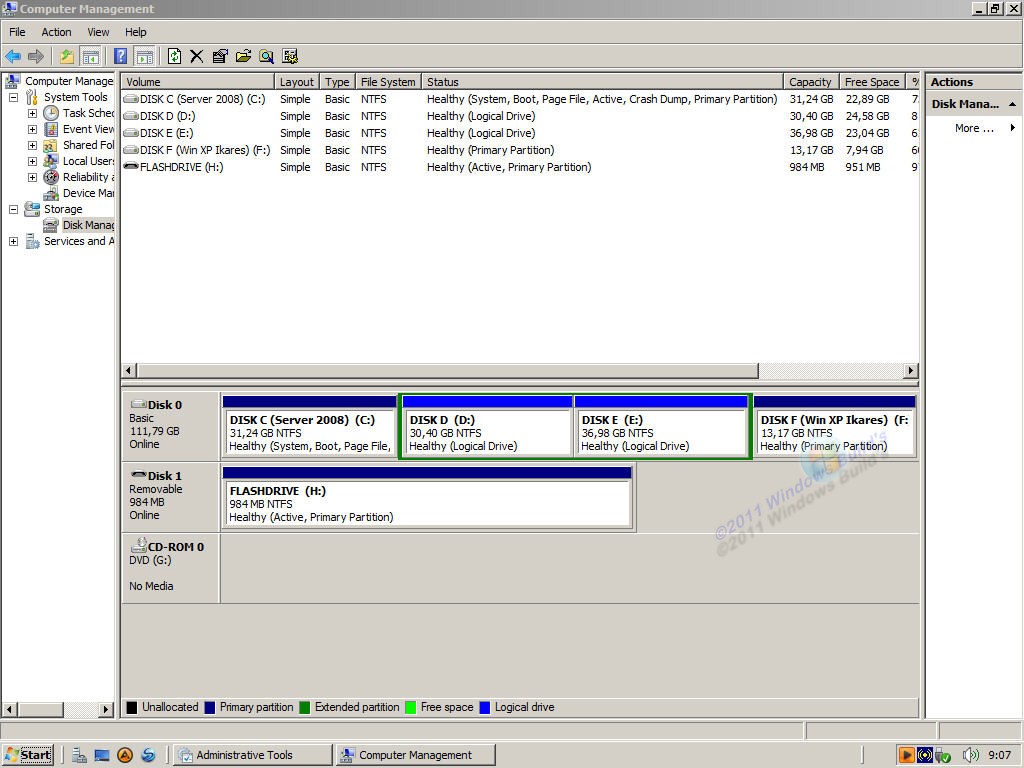
Task: Select DISK C (Server 2008) volume row
Action: point(520,99)
